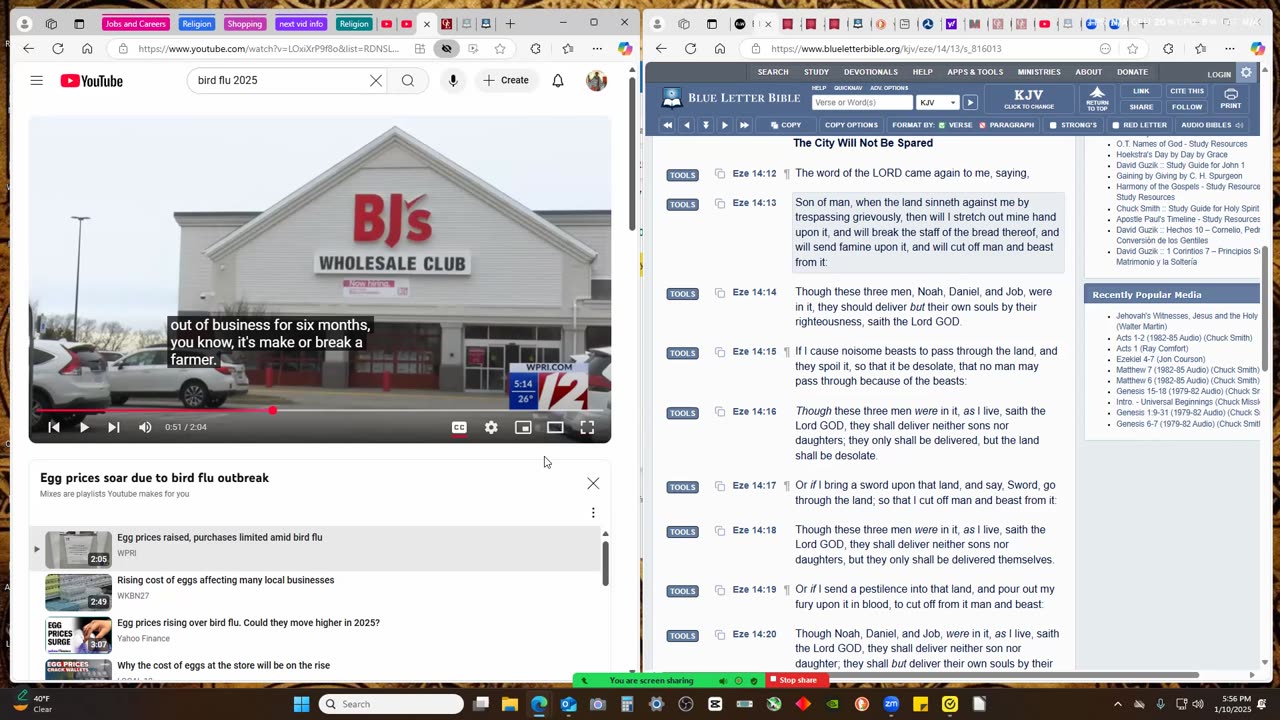Select the PARAGRAPH format option
Screen dimensions: 1280x720
coord(1006,125)
